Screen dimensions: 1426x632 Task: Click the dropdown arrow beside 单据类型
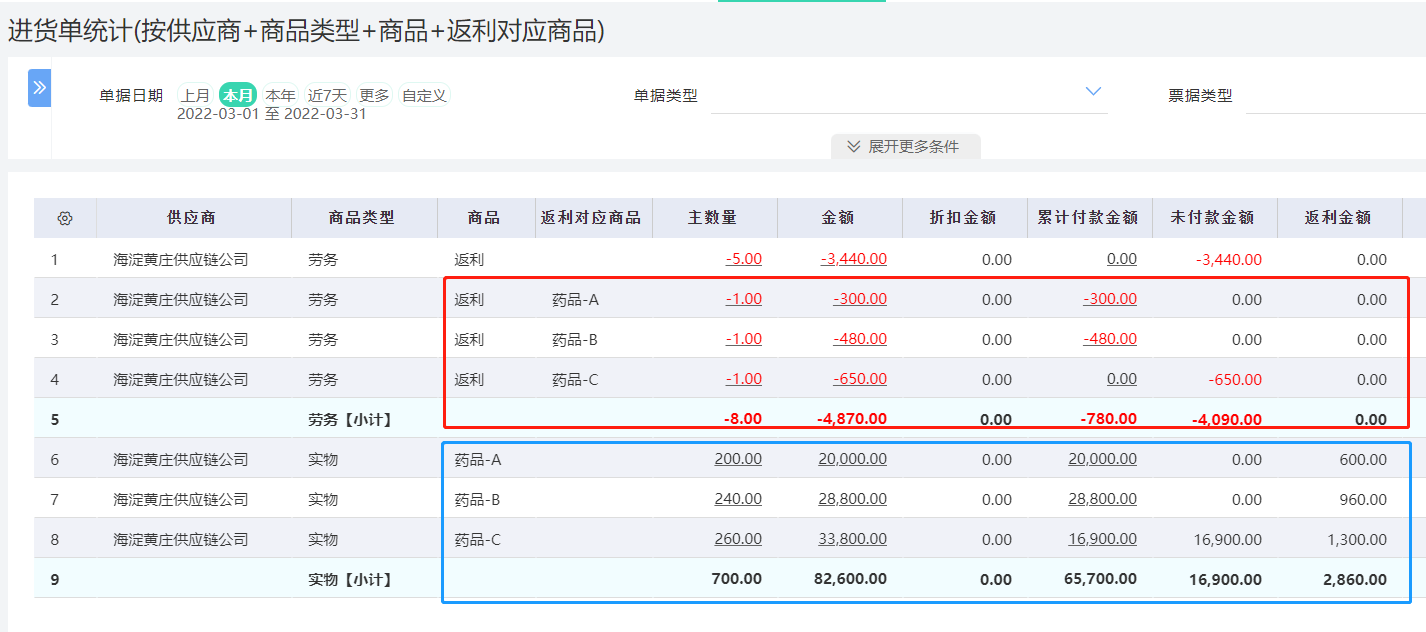(x=1091, y=90)
